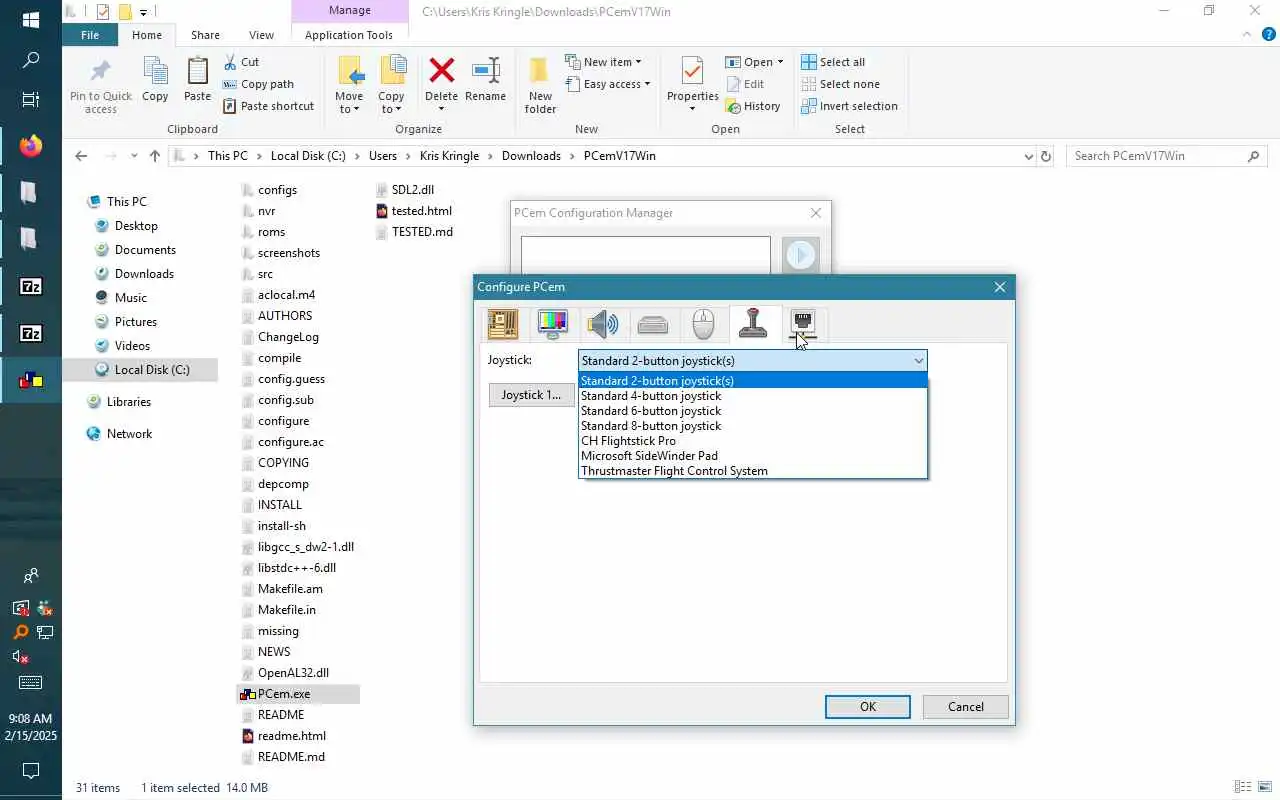This screenshot has height=800, width=1280.
Task: Open the Mouse tab icon in Configure PCem
Action: coord(703,324)
